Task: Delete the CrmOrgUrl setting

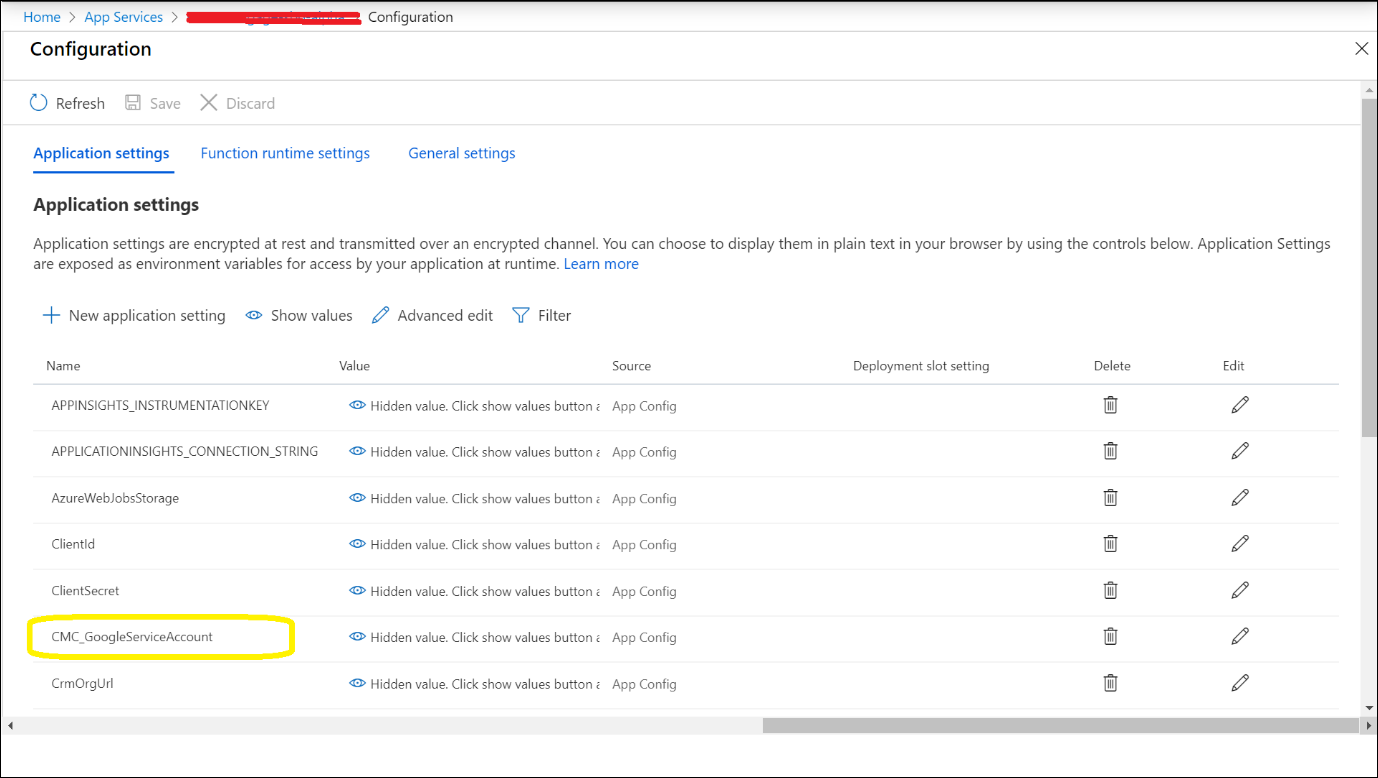Action: point(1110,683)
